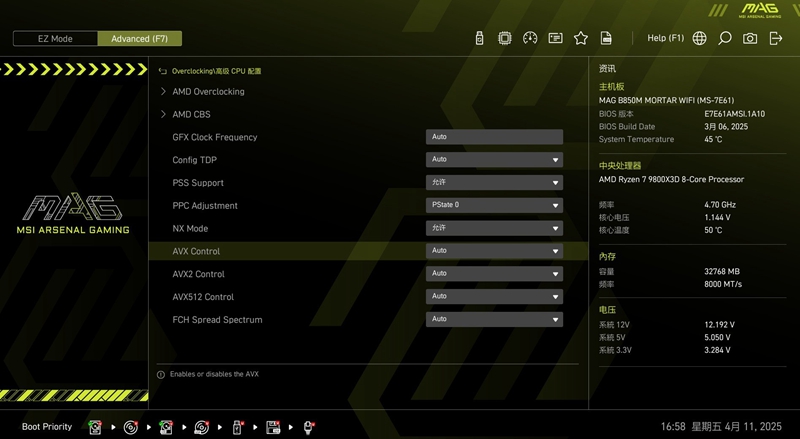Expand the AMD Overclocking submenu

tap(207, 92)
